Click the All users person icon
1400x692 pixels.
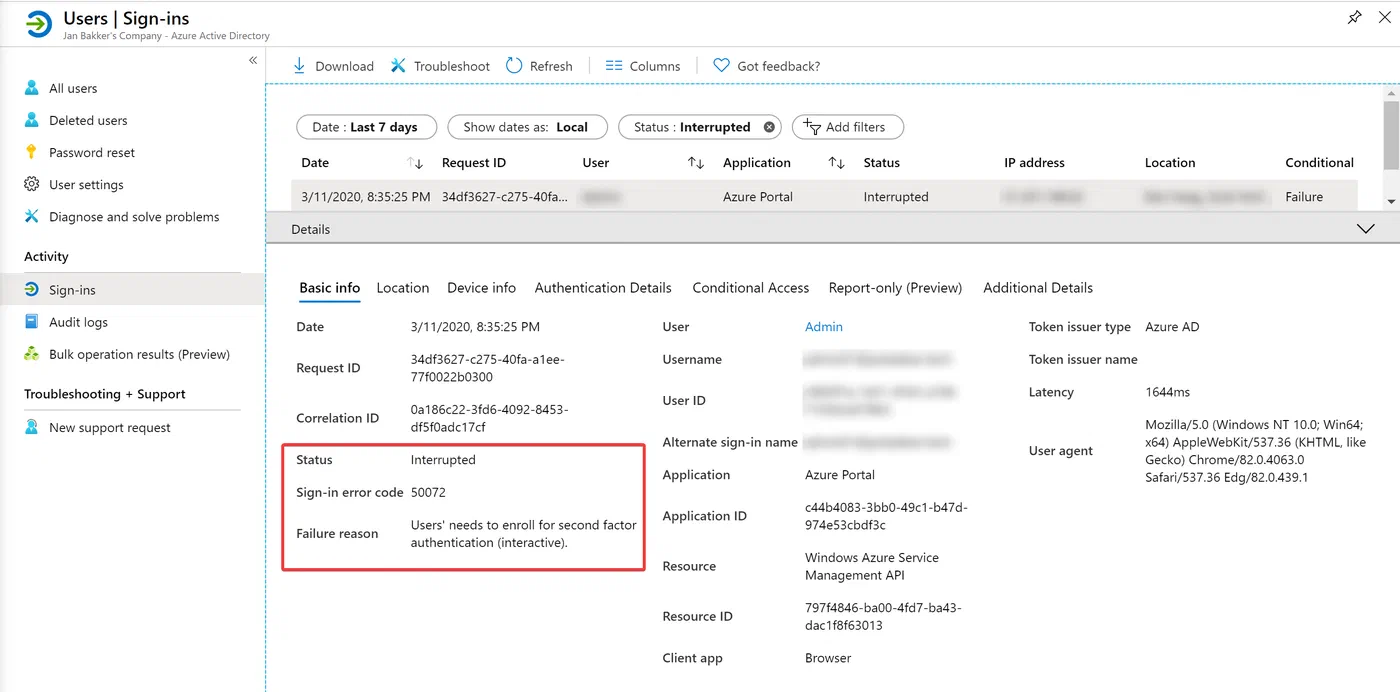pos(32,88)
